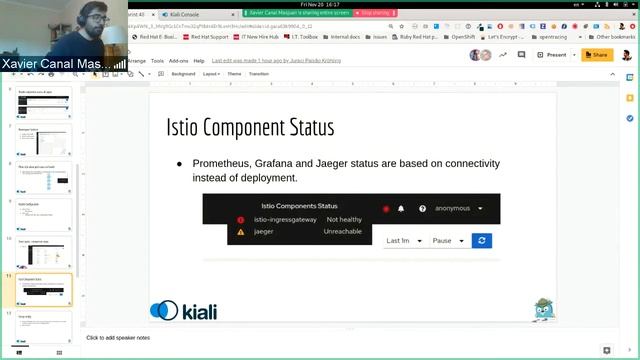Choose the Select cursor tool
Image resolution: width=640 pixels, height=360 pixels.
click(x=95, y=74)
